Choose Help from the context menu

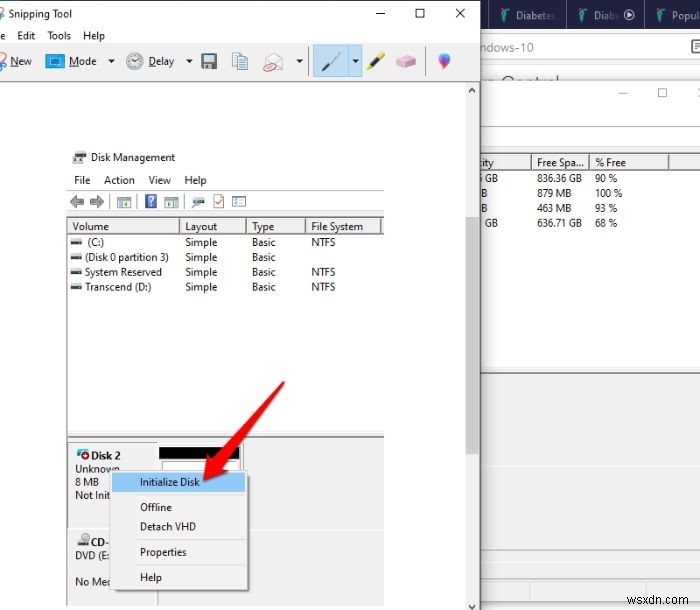(179, 577)
